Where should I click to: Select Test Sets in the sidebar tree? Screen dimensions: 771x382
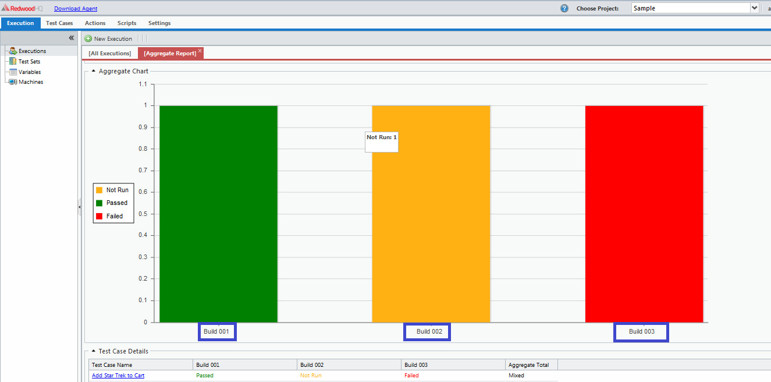coord(30,62)
